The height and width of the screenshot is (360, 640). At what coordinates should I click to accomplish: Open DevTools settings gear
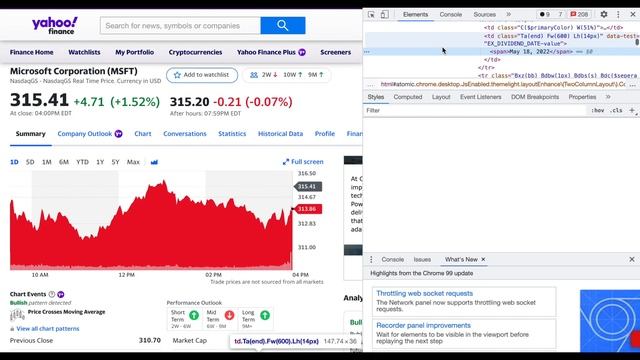pyautogui.click(x=604, y=14)
